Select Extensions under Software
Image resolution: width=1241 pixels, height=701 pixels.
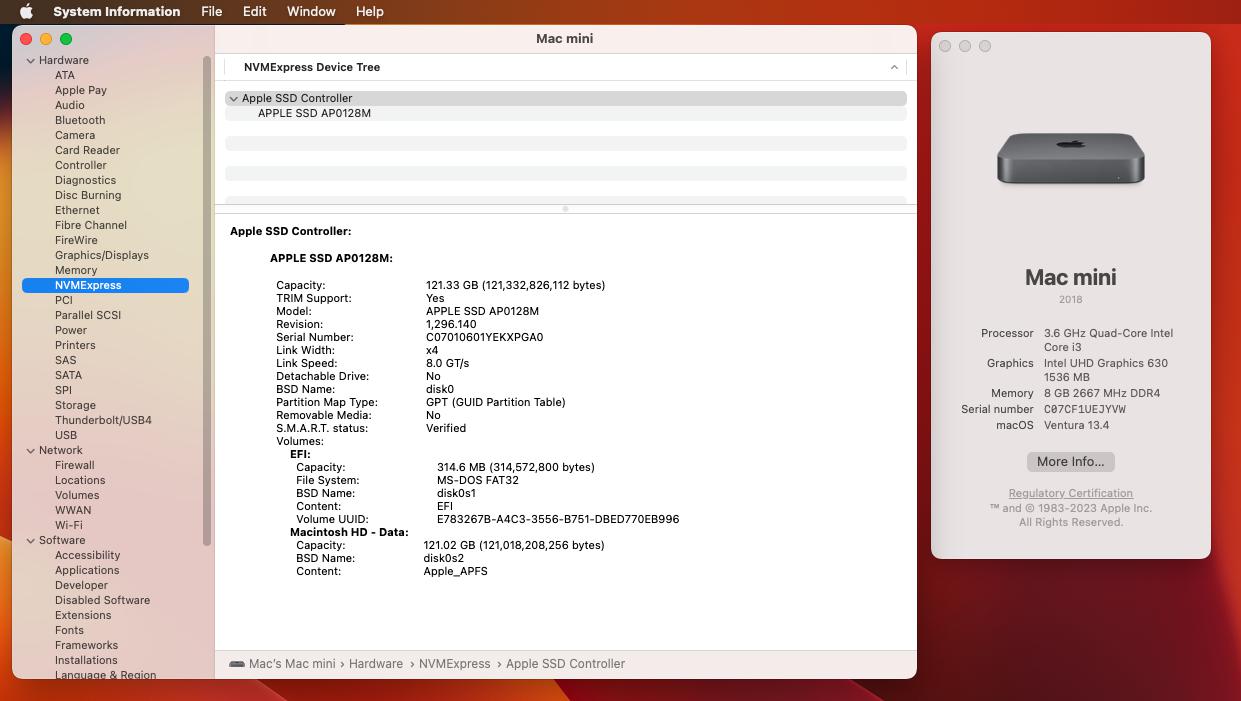coord(83,615)
